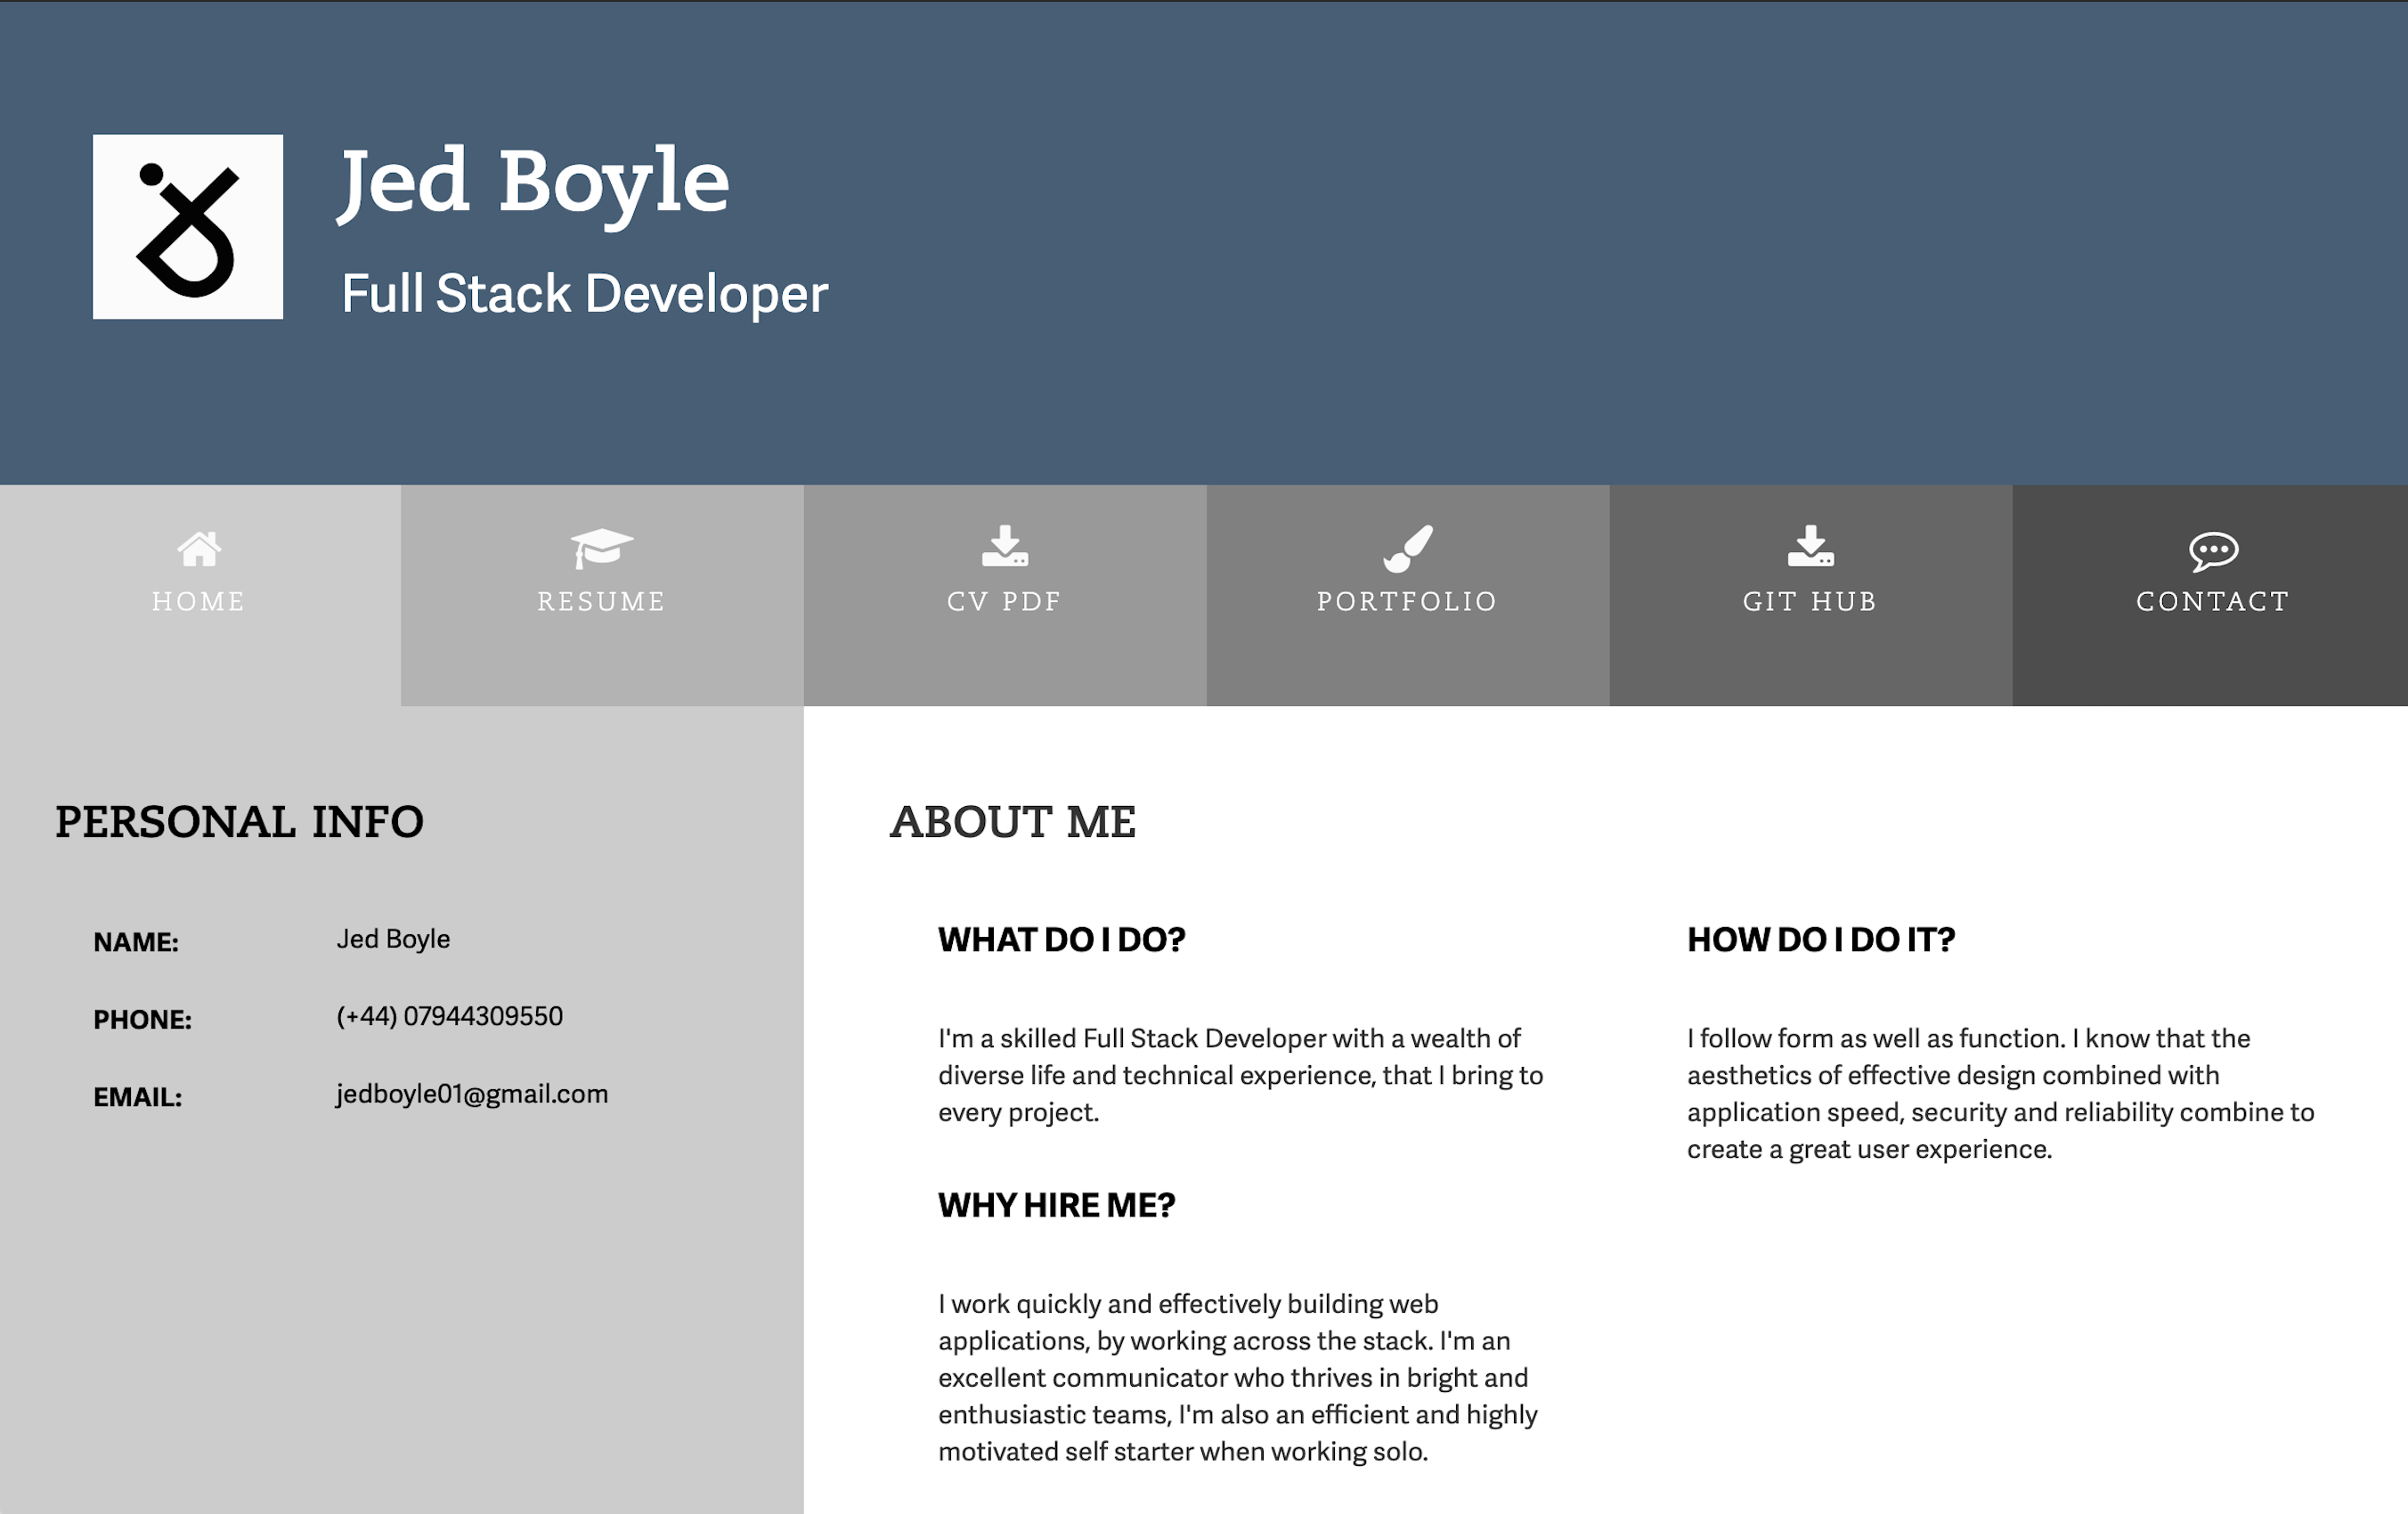Screen dimensions: 2408x1514
Task: Click the phone number (+44) 07944309550
Action: (x=450, y=1016)
